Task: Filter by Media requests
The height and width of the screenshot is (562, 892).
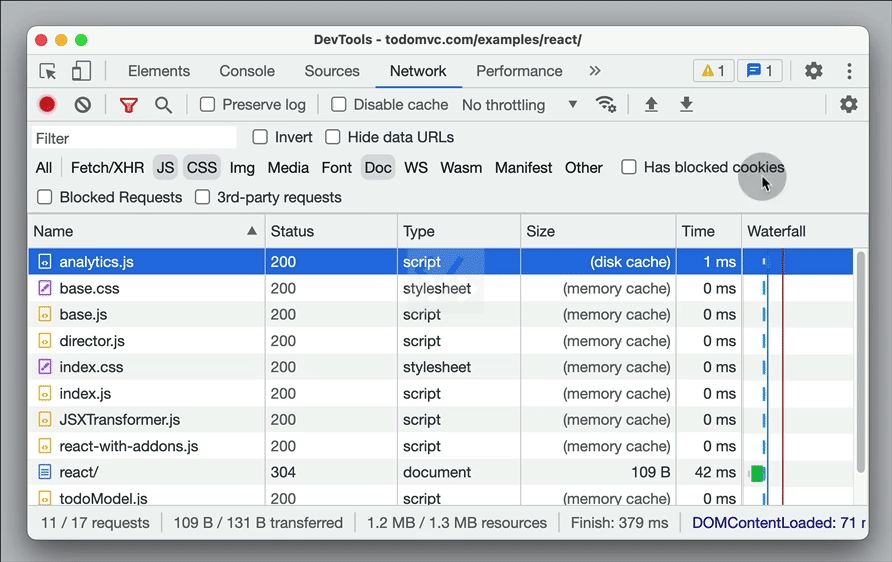Action: [x=288, y=168]
